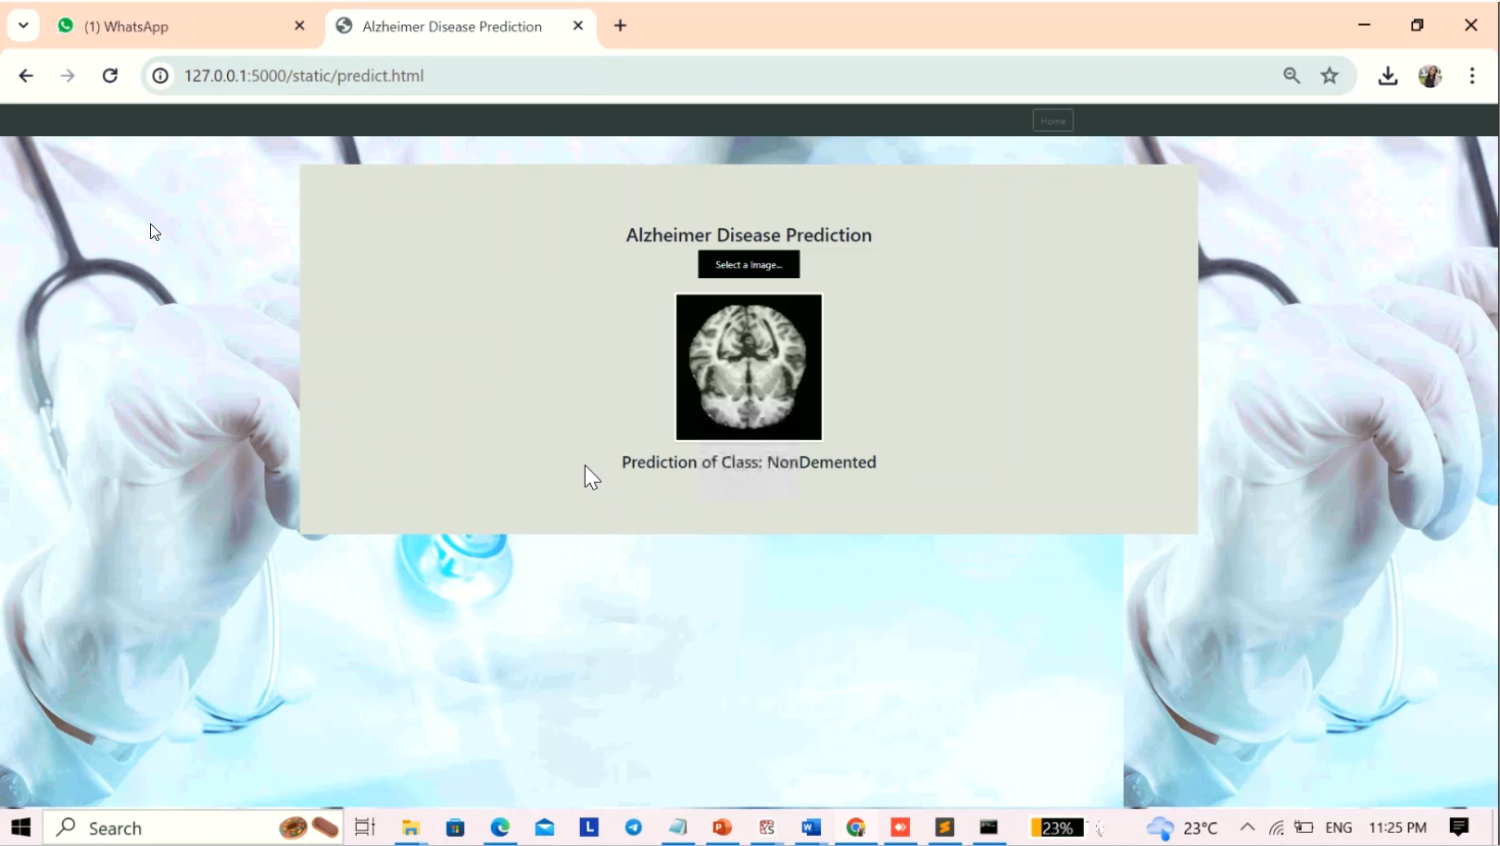The height and width of the screenshot is (846, 1500).
Task: Open the blue L app on taskbar
Action: pos(589,828)
